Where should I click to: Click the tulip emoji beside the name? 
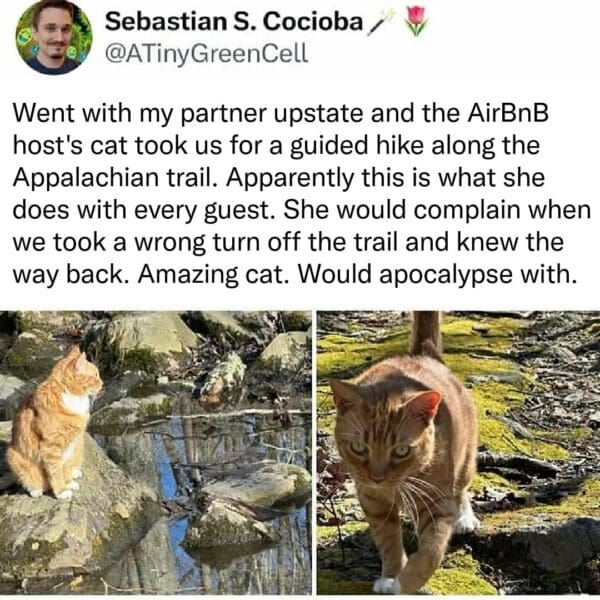(416, 21)
